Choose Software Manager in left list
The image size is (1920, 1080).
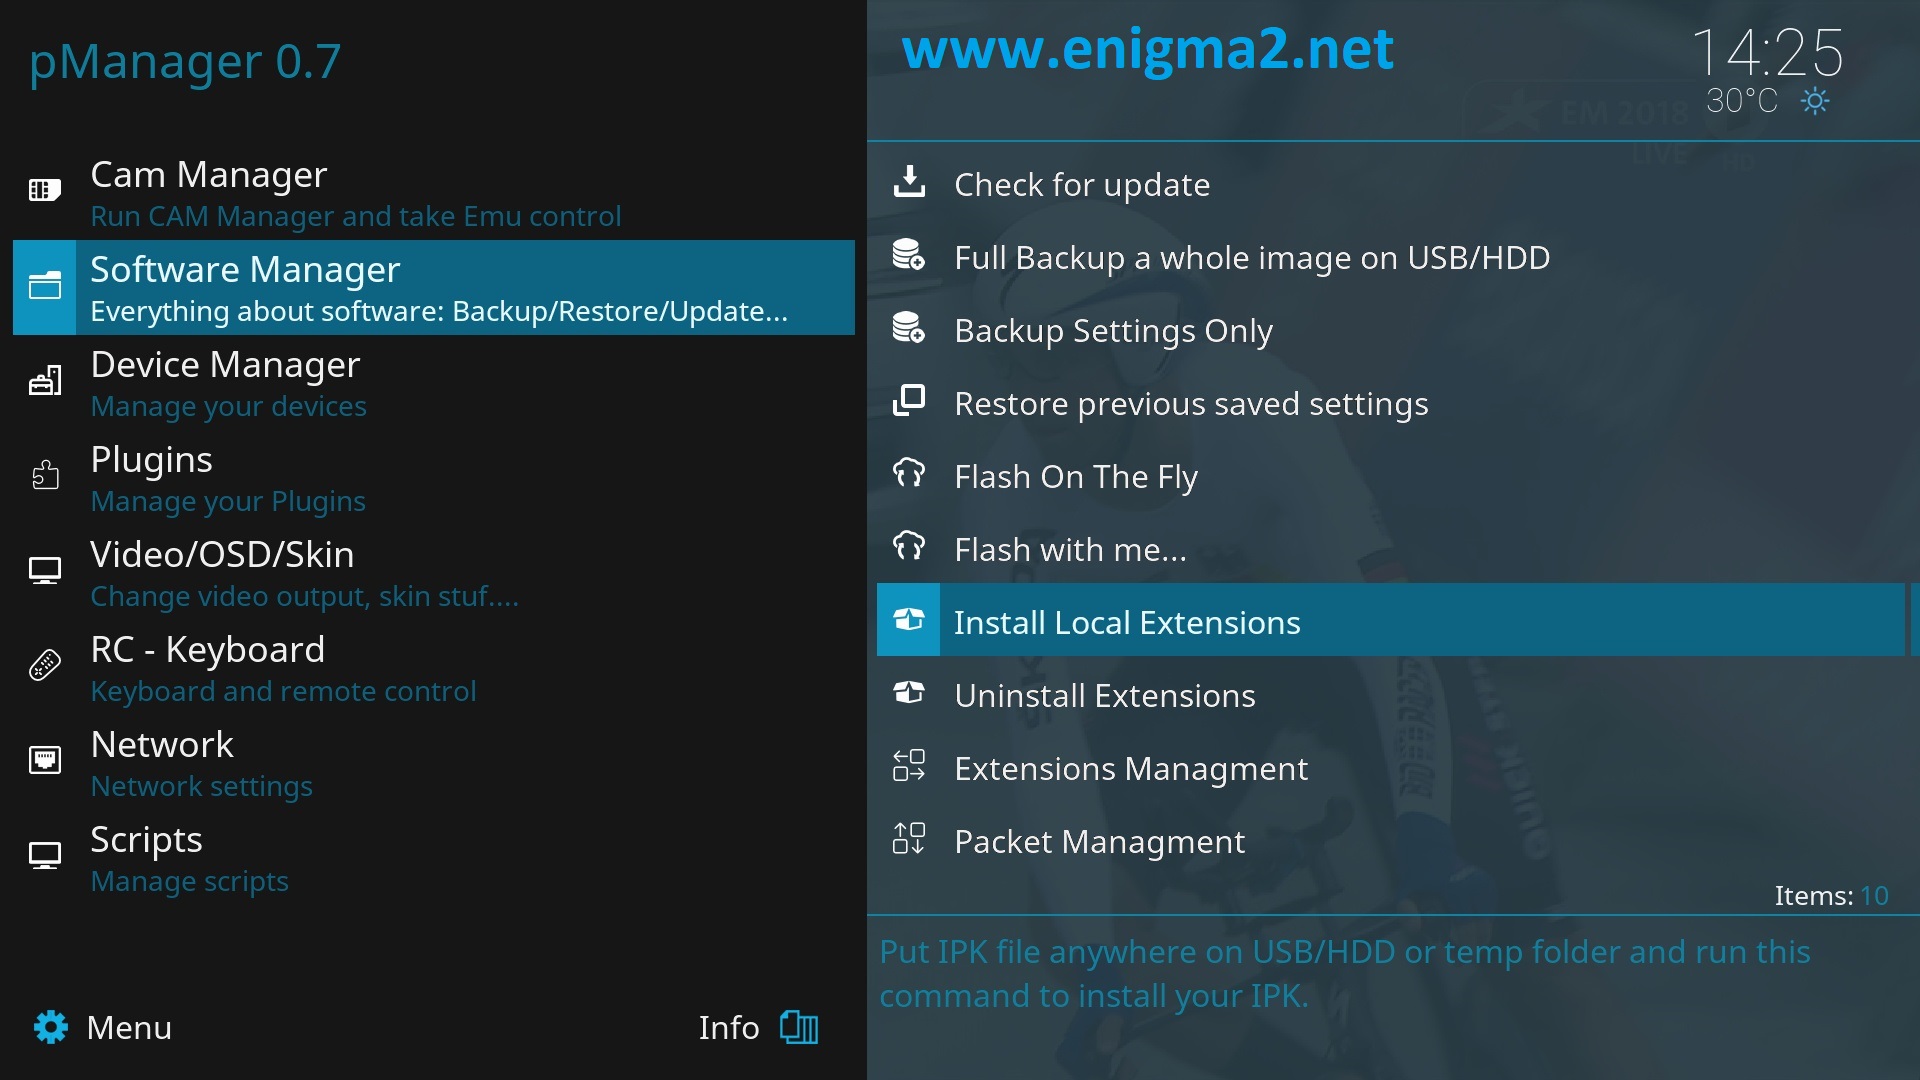coord(434,287)
